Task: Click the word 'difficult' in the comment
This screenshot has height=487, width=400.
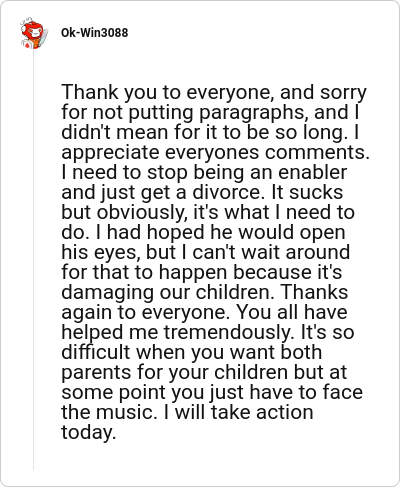Action: 95,352
